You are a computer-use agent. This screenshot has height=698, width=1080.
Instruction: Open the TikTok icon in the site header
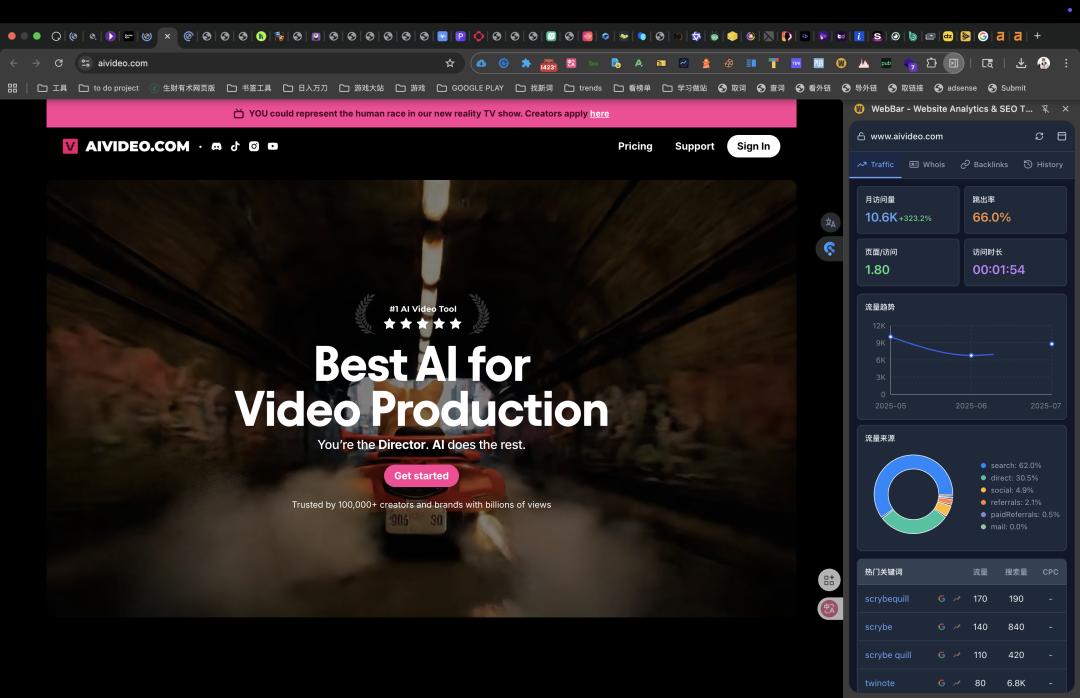[x=235, y=146]
